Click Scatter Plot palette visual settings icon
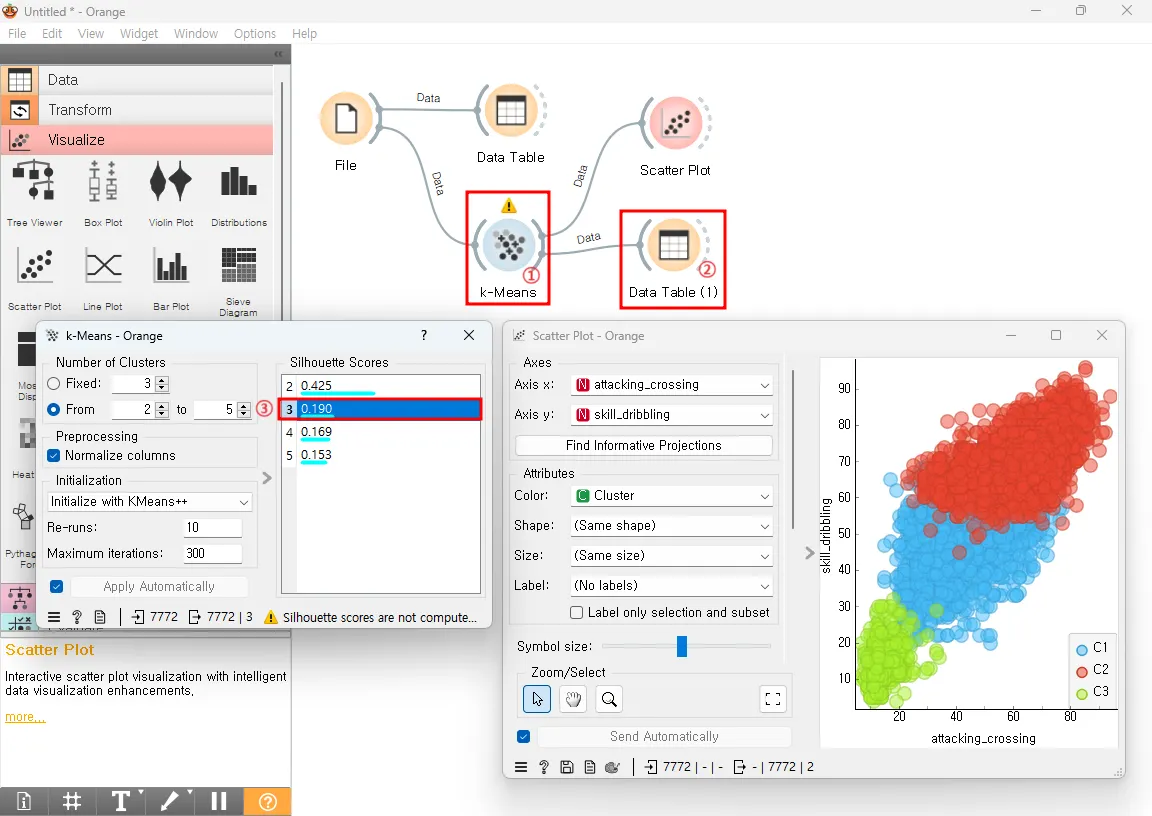1152x816 pixels. coord(613,767)
